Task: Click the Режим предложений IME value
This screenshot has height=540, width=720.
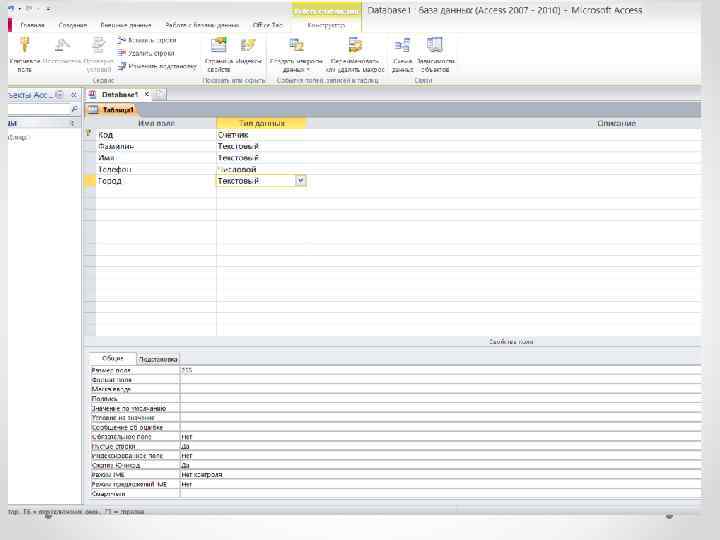Action: pyautogui.click(x=440, y=484)
